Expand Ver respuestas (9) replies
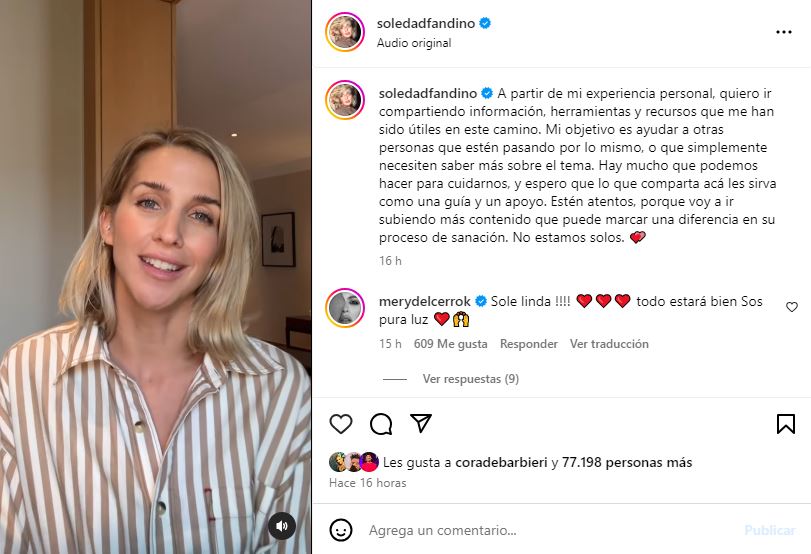Image resolution: width=811 pixels, height=554 pixels. coord(471,379)
